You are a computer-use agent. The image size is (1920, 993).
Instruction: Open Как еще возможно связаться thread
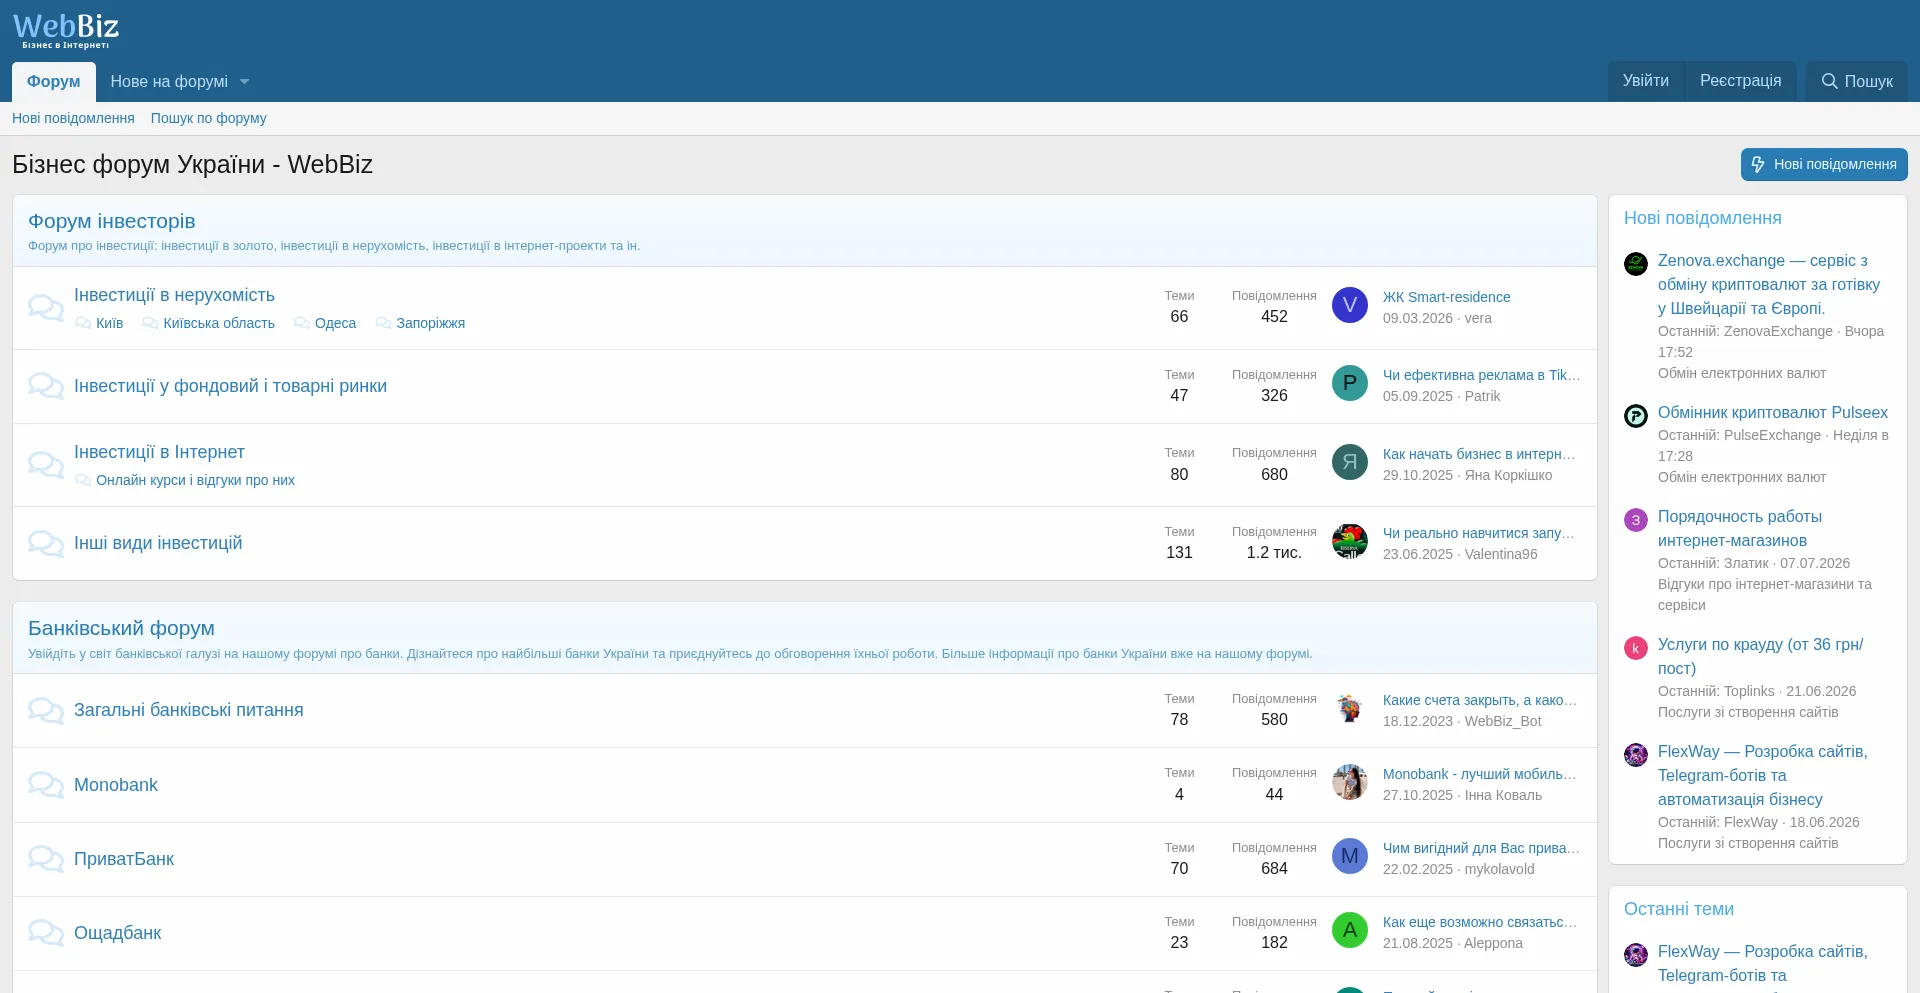pos(1480,922)
